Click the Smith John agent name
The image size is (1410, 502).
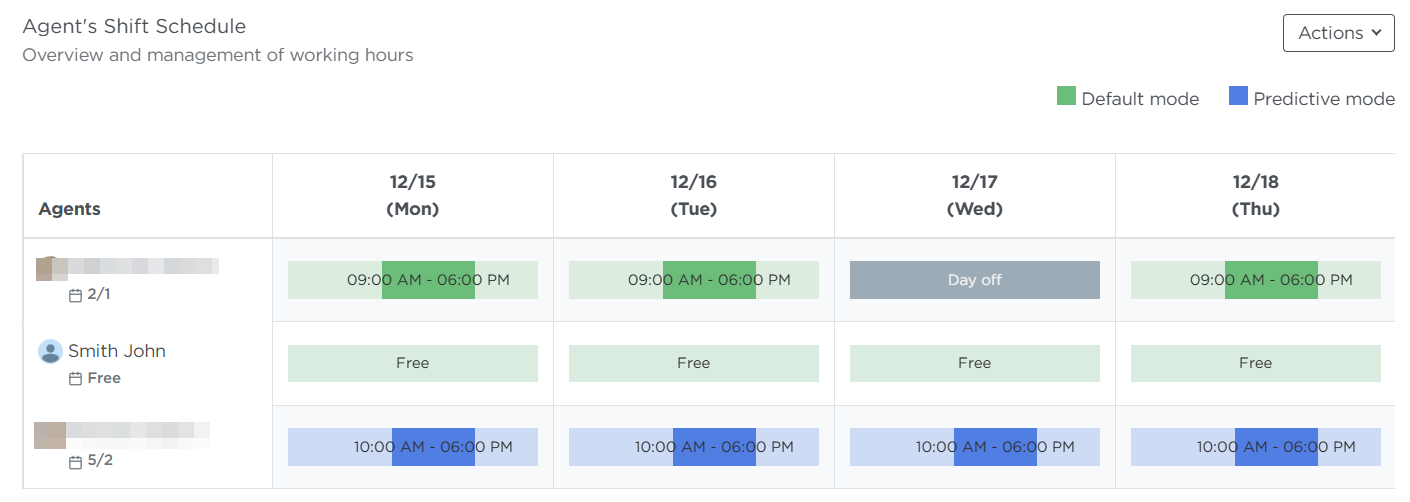click(x=117, y=351)
